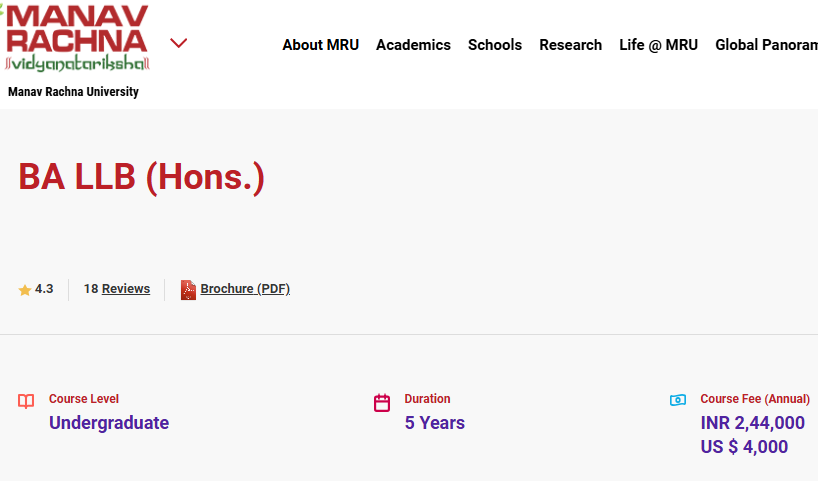Click the Course Fee money icon
This screenshot has height=481, width=818.
[x=678, y=400]
